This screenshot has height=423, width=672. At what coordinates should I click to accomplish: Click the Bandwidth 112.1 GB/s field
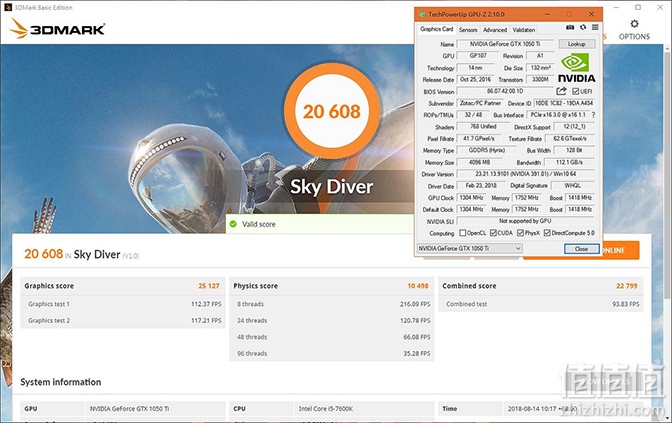pos(569,162)
